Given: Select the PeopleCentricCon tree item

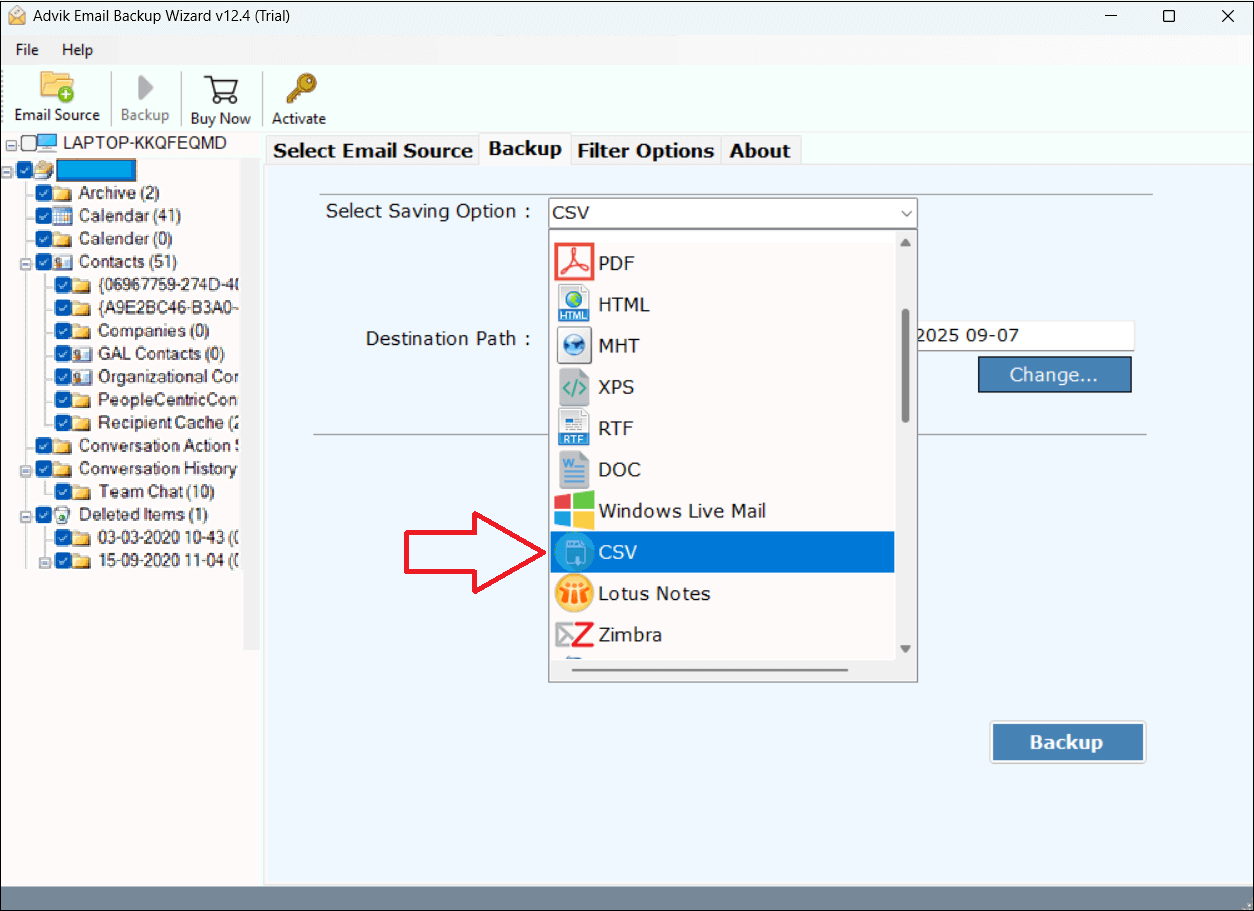Looking at the screenshot, I should tap(168, 400).
